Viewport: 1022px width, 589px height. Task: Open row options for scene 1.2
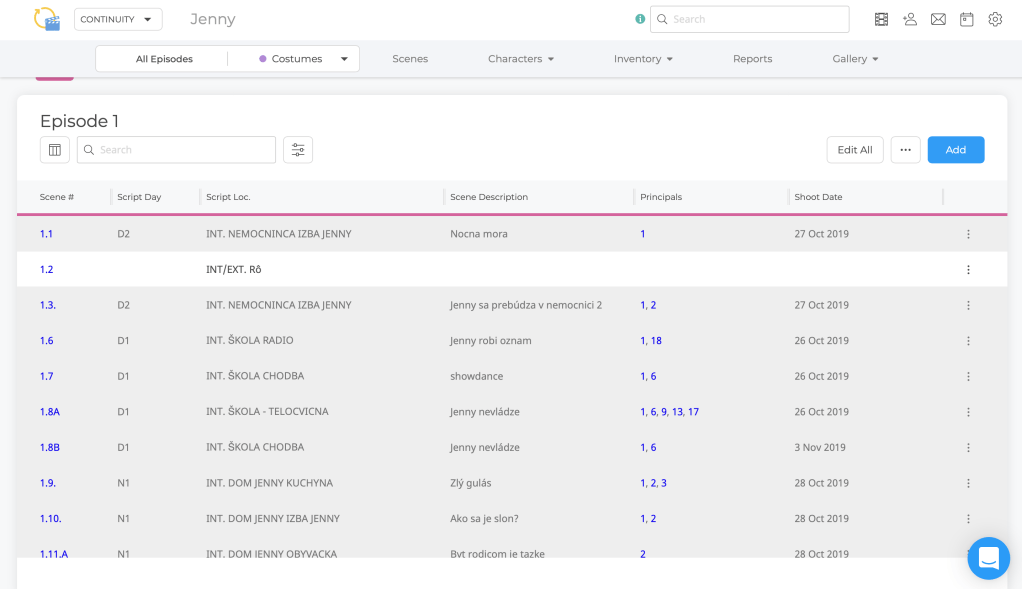[x=968, y=270]
